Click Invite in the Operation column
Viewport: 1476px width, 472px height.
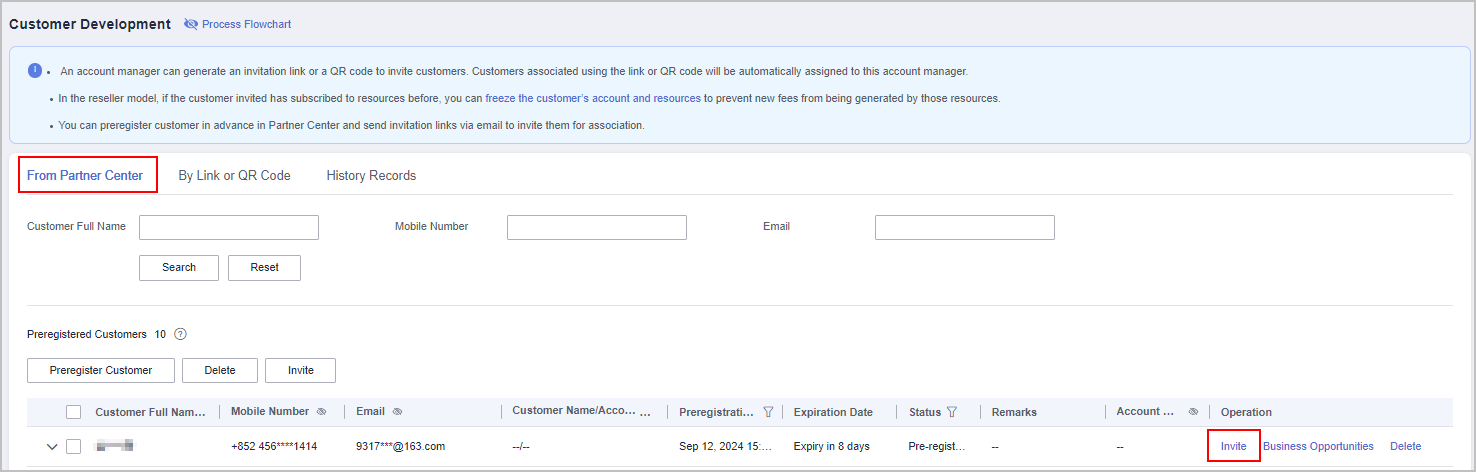coord(1233,446)
